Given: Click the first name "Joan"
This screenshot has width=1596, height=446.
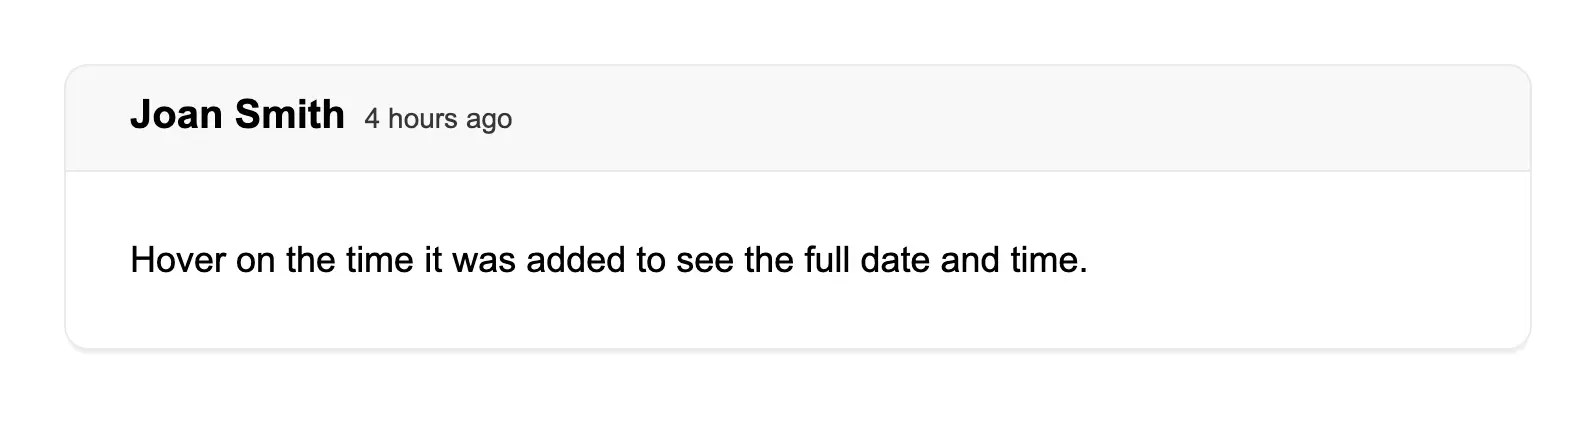Looking at the screenshot, I should (x=176, y=116).
